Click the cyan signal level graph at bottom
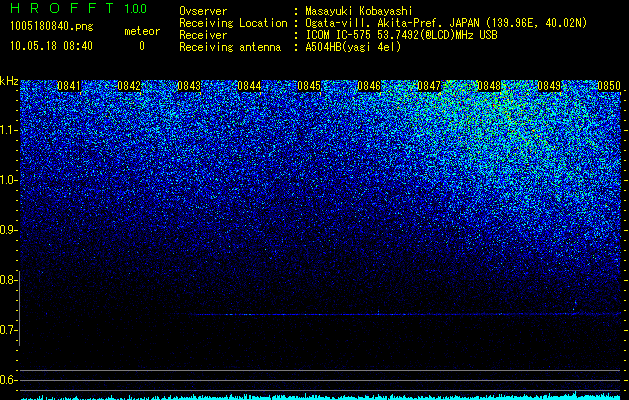The height and width of the screenshot is (400, 629). (x=321, y=397)
